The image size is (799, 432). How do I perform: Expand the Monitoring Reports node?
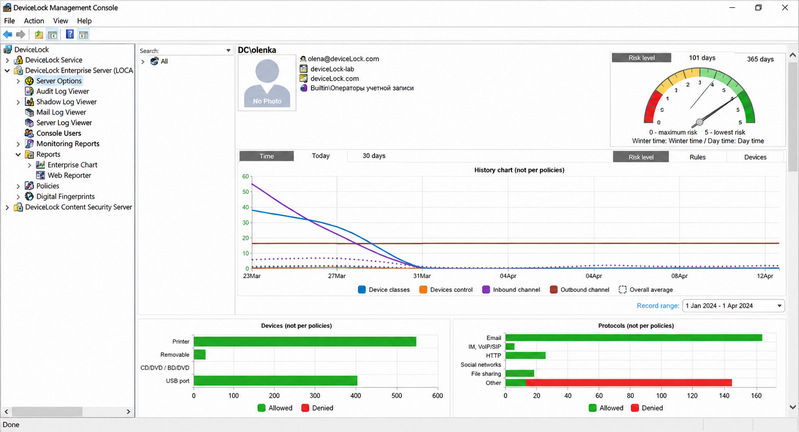pos(18,144)
